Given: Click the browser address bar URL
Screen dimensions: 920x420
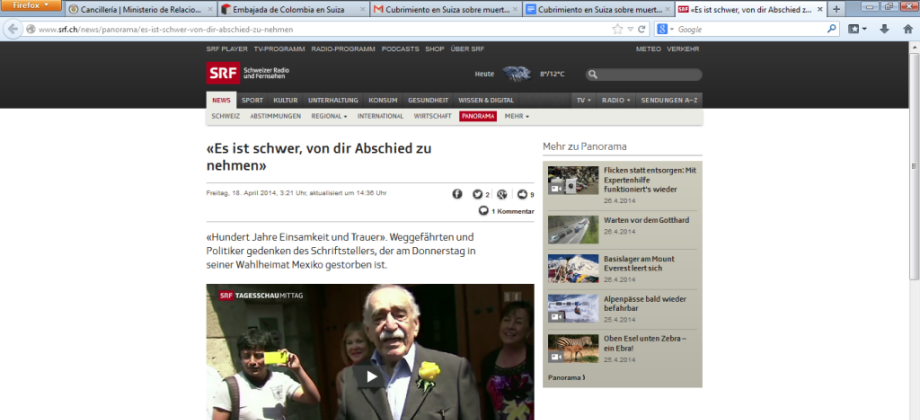Looking at the screenshot, I should coord(166,29).
